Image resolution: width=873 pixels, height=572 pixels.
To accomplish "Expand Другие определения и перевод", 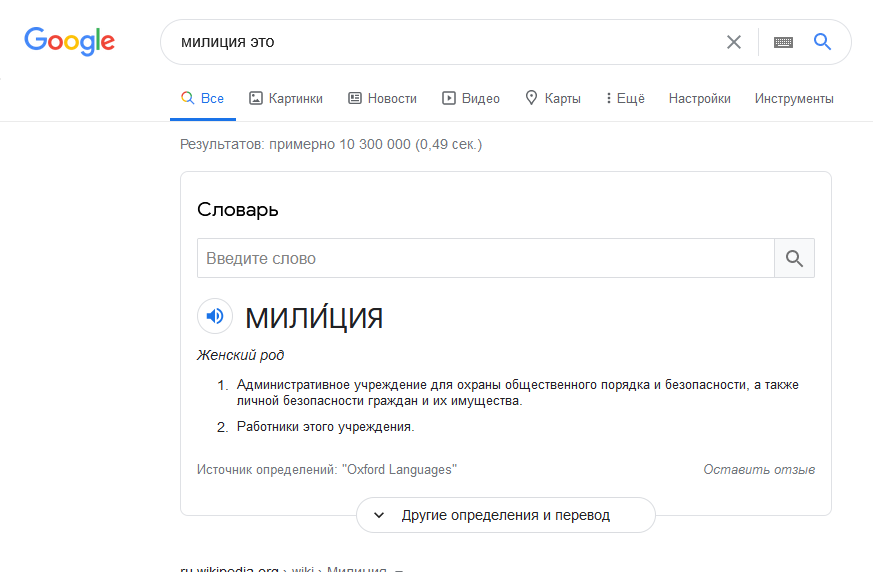I will (x=505, y=515).
